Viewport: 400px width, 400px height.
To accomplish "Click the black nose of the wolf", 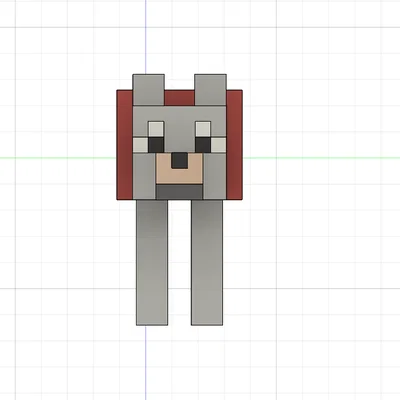I will point(179,160).
